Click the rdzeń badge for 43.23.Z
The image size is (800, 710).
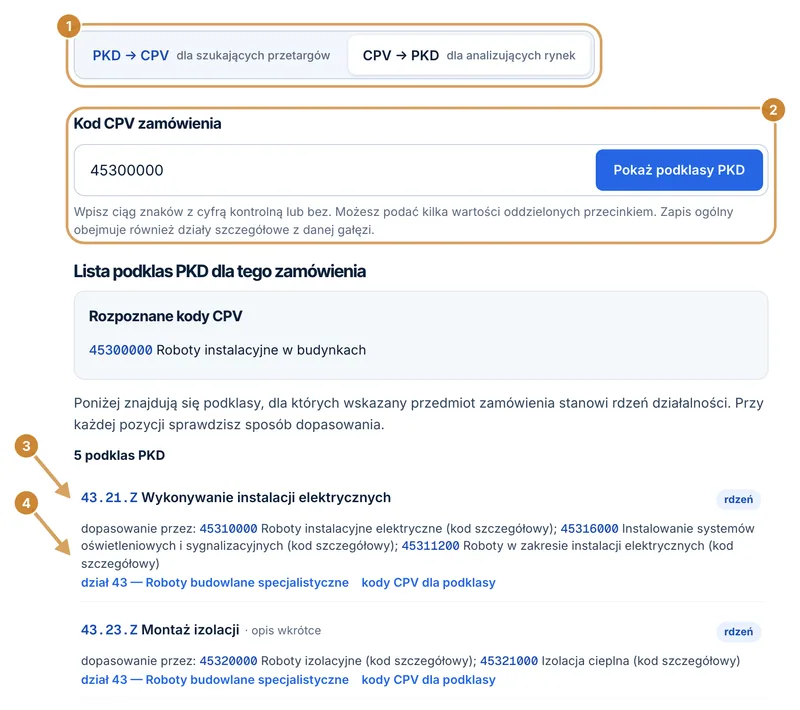[738, 631]
